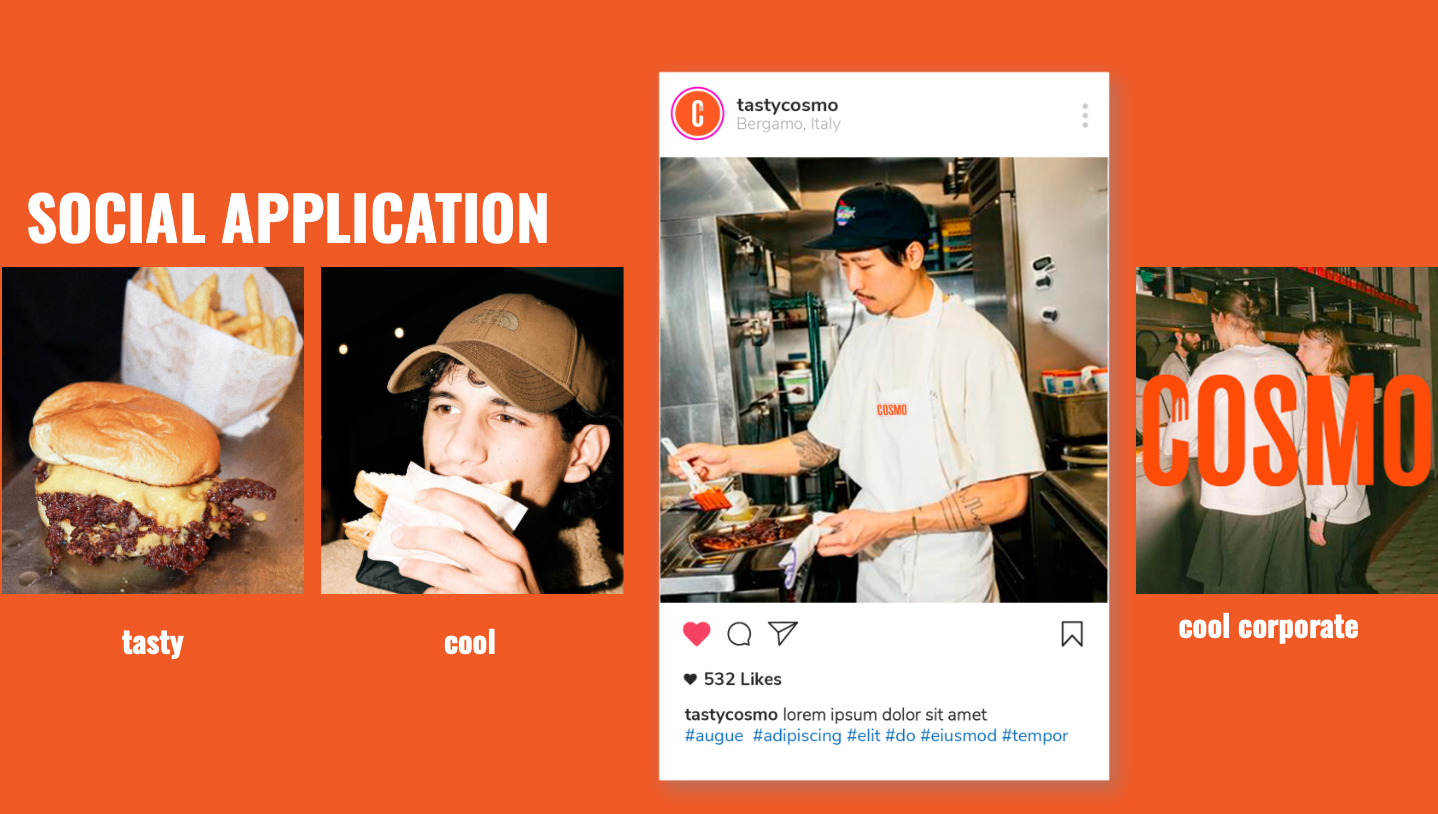Click the tastycosmo name in the caption
This screenshot has width=1438, height=814.
click(731, 715)
